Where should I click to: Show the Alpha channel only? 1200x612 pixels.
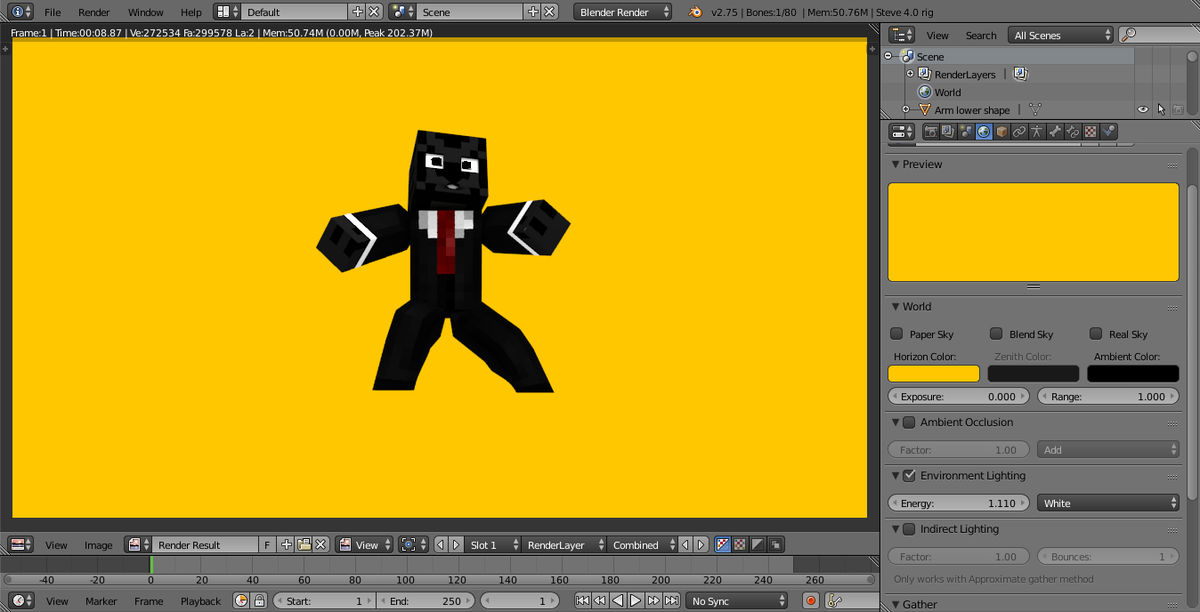(x=757, y=545)
